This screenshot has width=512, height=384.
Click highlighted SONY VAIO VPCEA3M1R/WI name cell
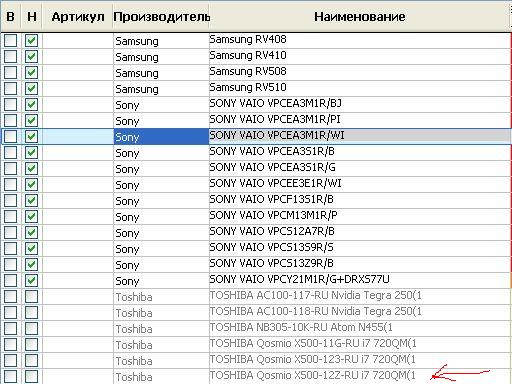360,137
